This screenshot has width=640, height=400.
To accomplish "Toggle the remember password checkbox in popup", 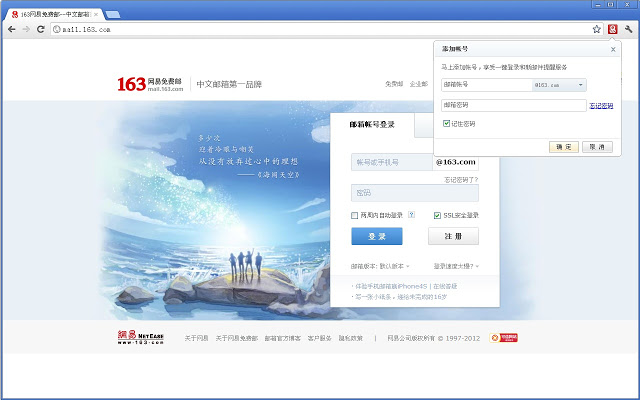I will [x=446, y=123].
